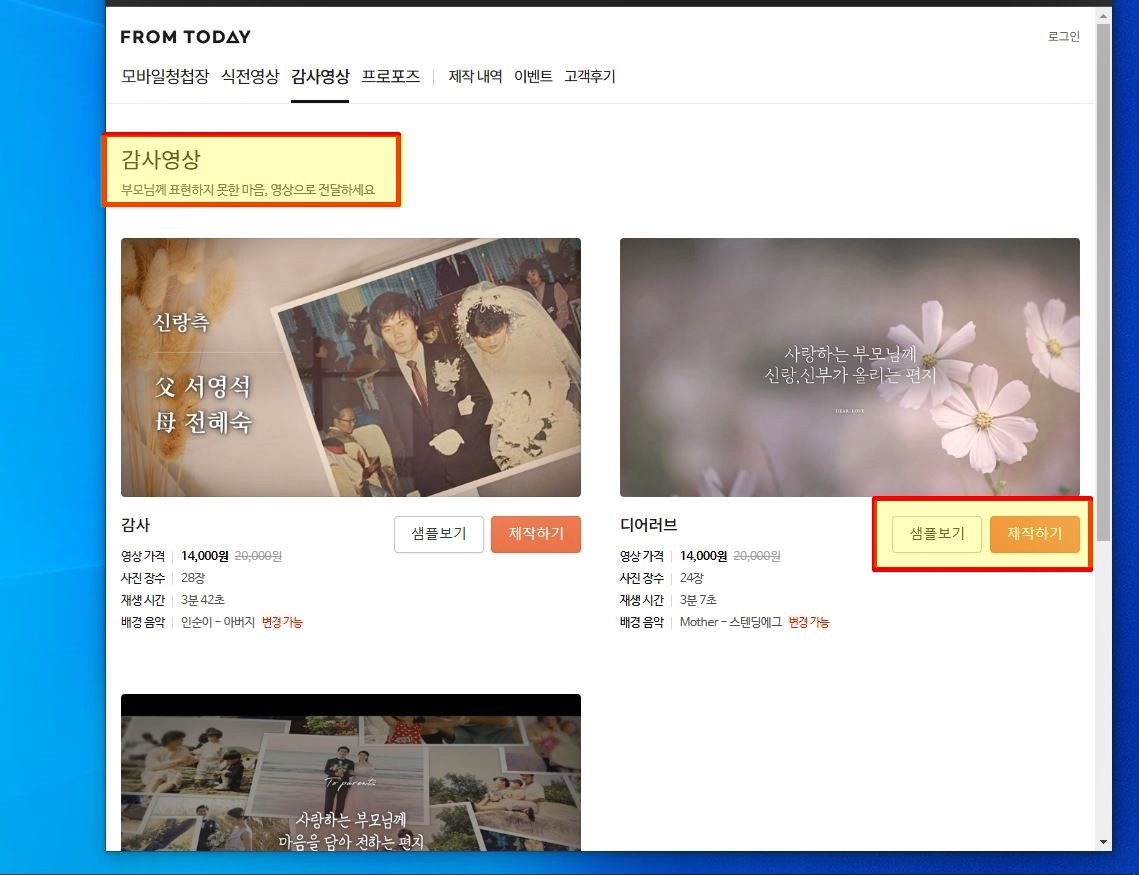This screenshot has height=875, width=1139.
Task: Click the 24장 photo count
Action: [692, 578]
